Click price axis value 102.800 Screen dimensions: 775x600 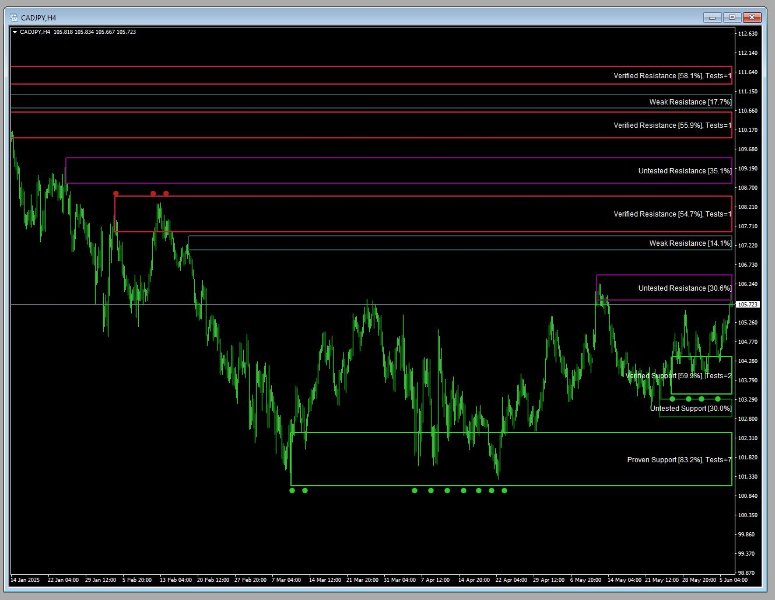(x=747, y=419)
